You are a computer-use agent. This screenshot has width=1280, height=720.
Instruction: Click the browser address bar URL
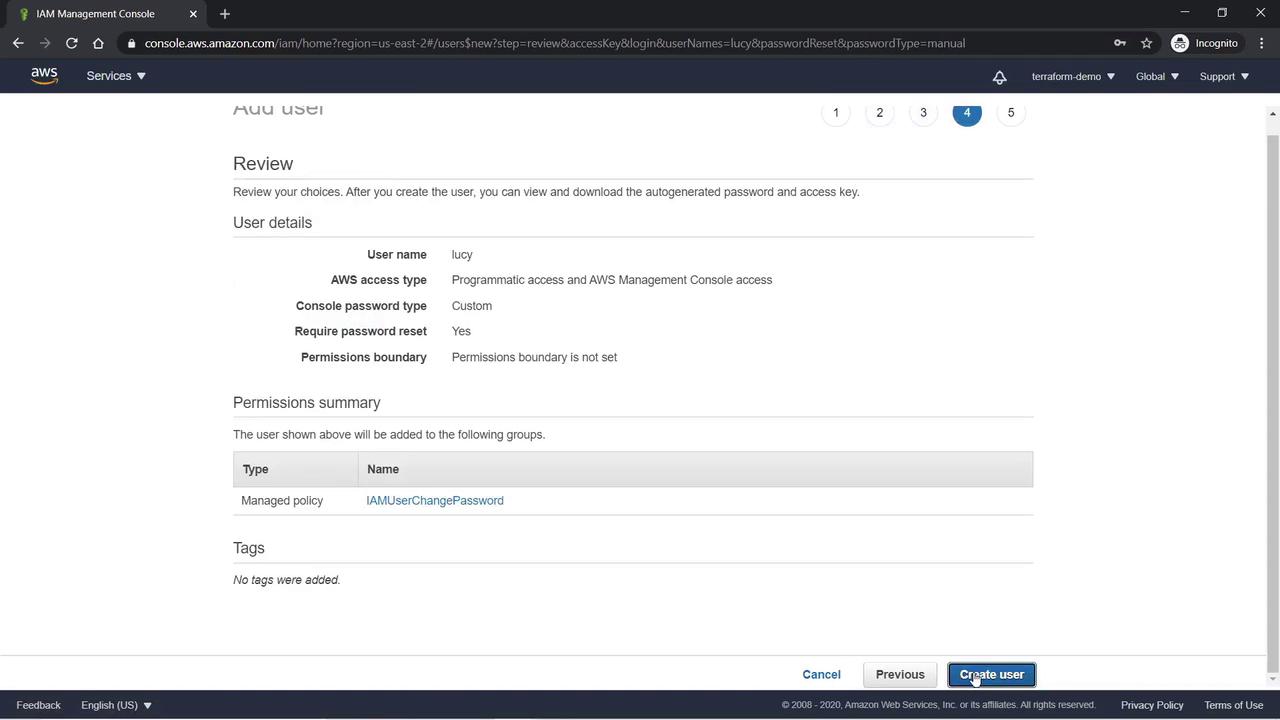[x=554, y=43]
